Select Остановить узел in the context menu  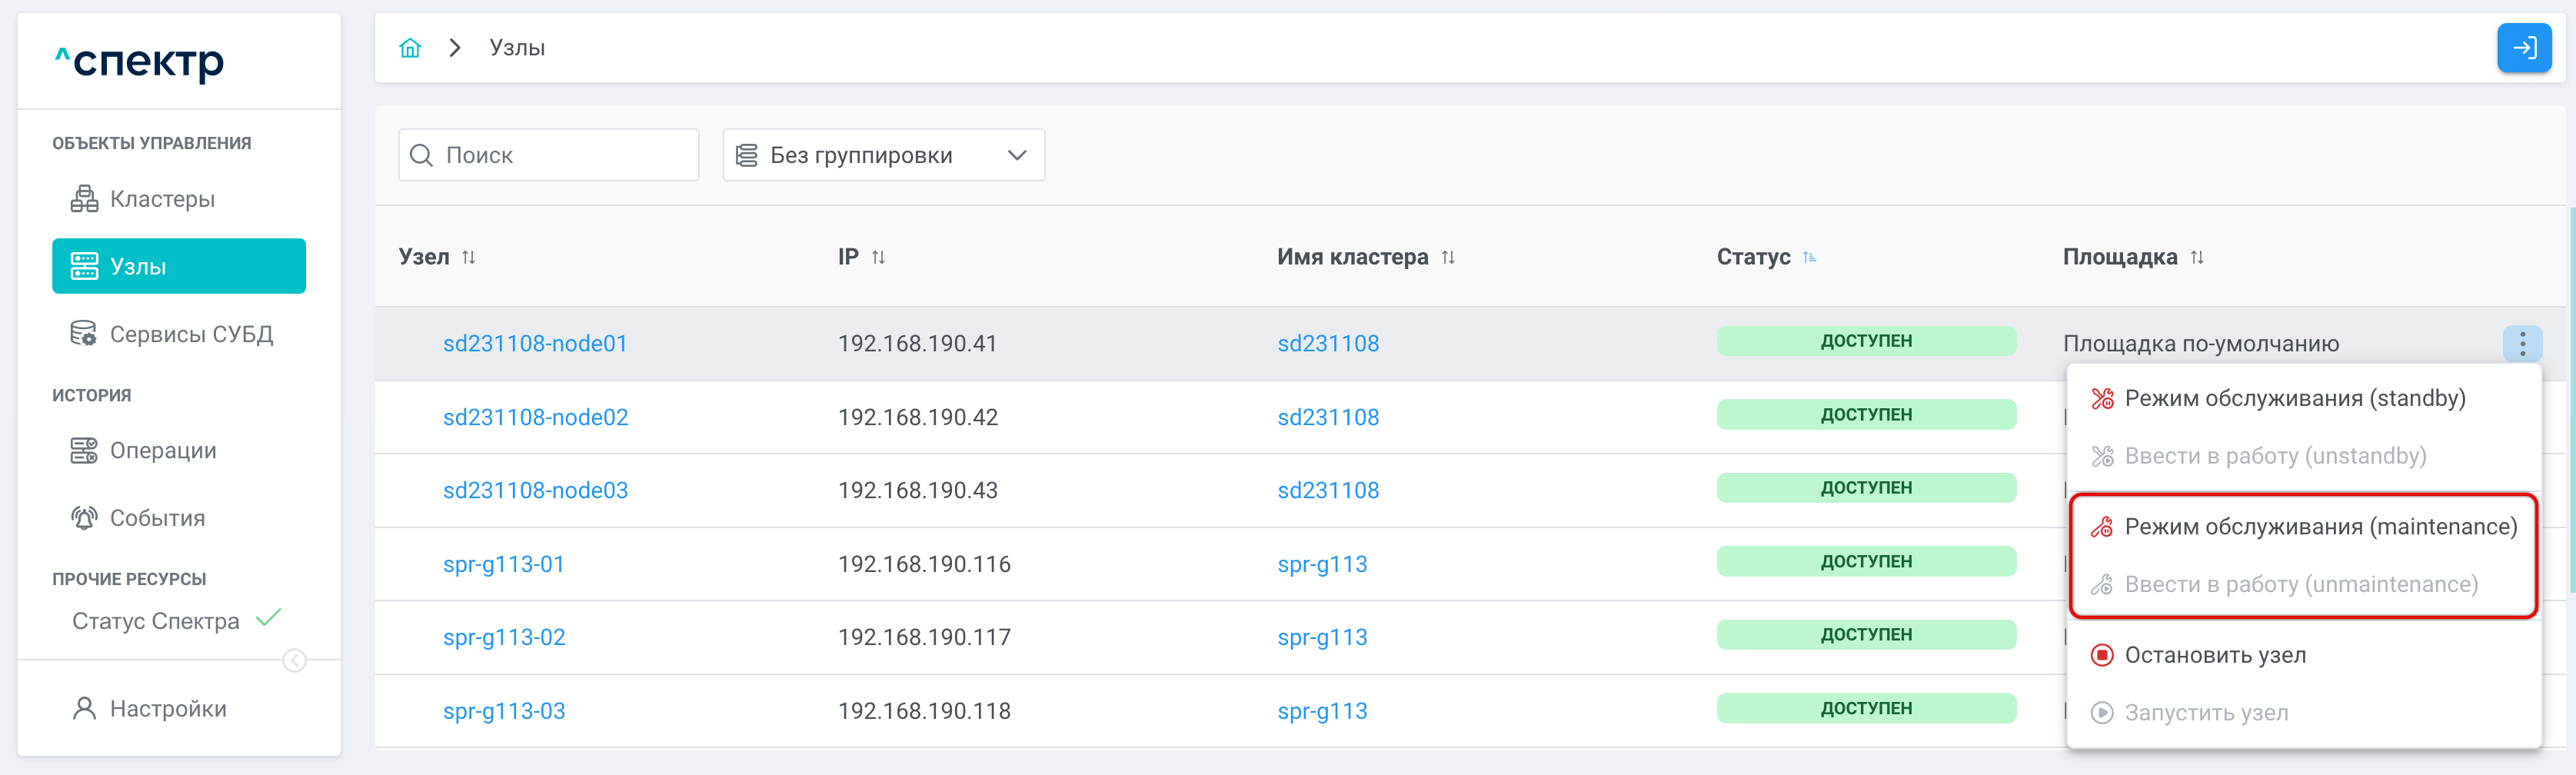pos(2214,655)
